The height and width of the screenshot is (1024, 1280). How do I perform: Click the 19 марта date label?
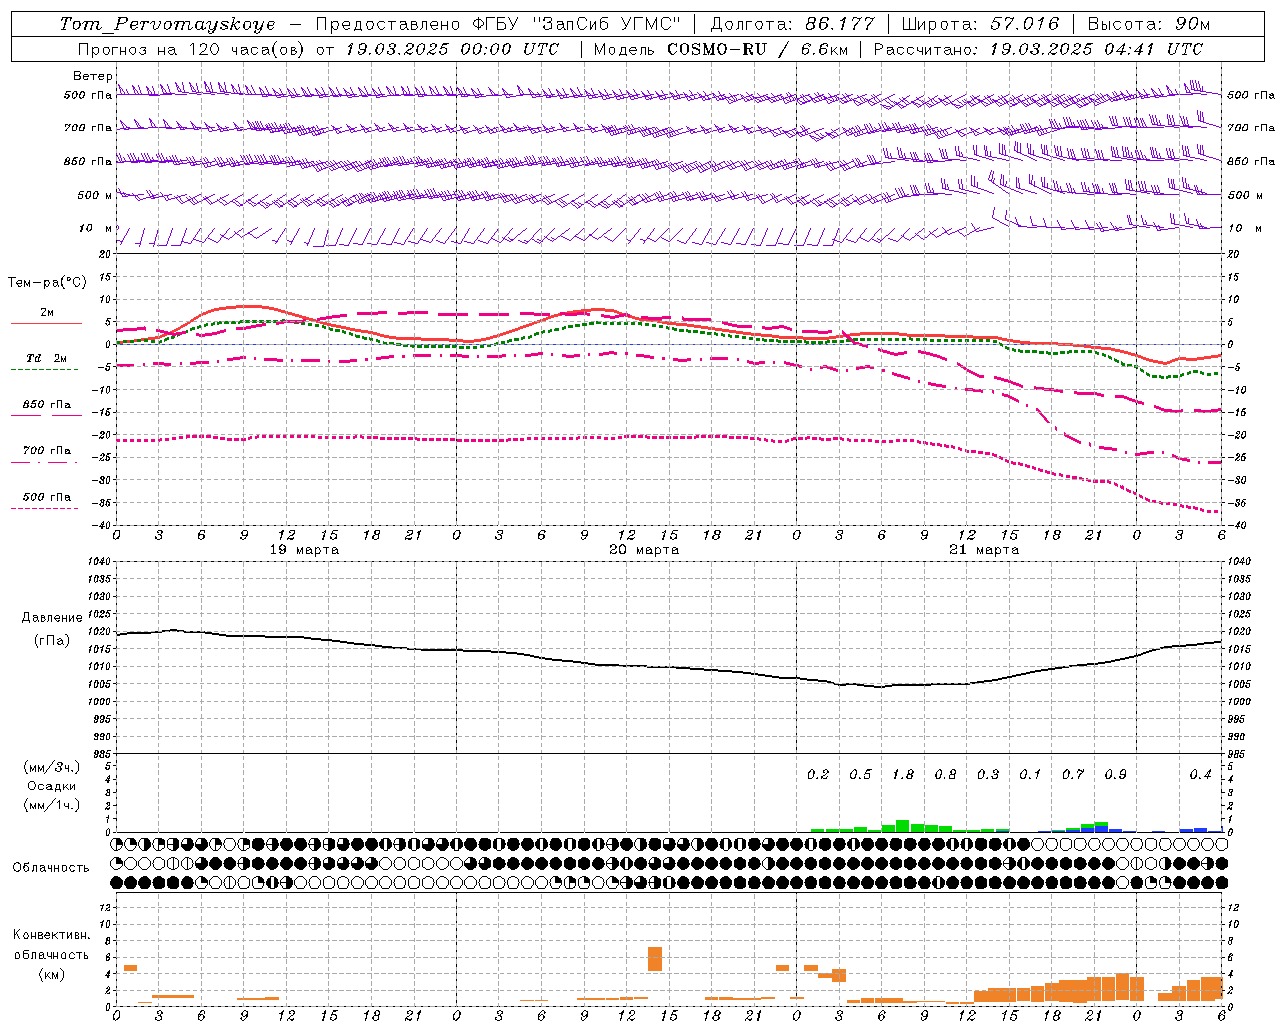304,550
